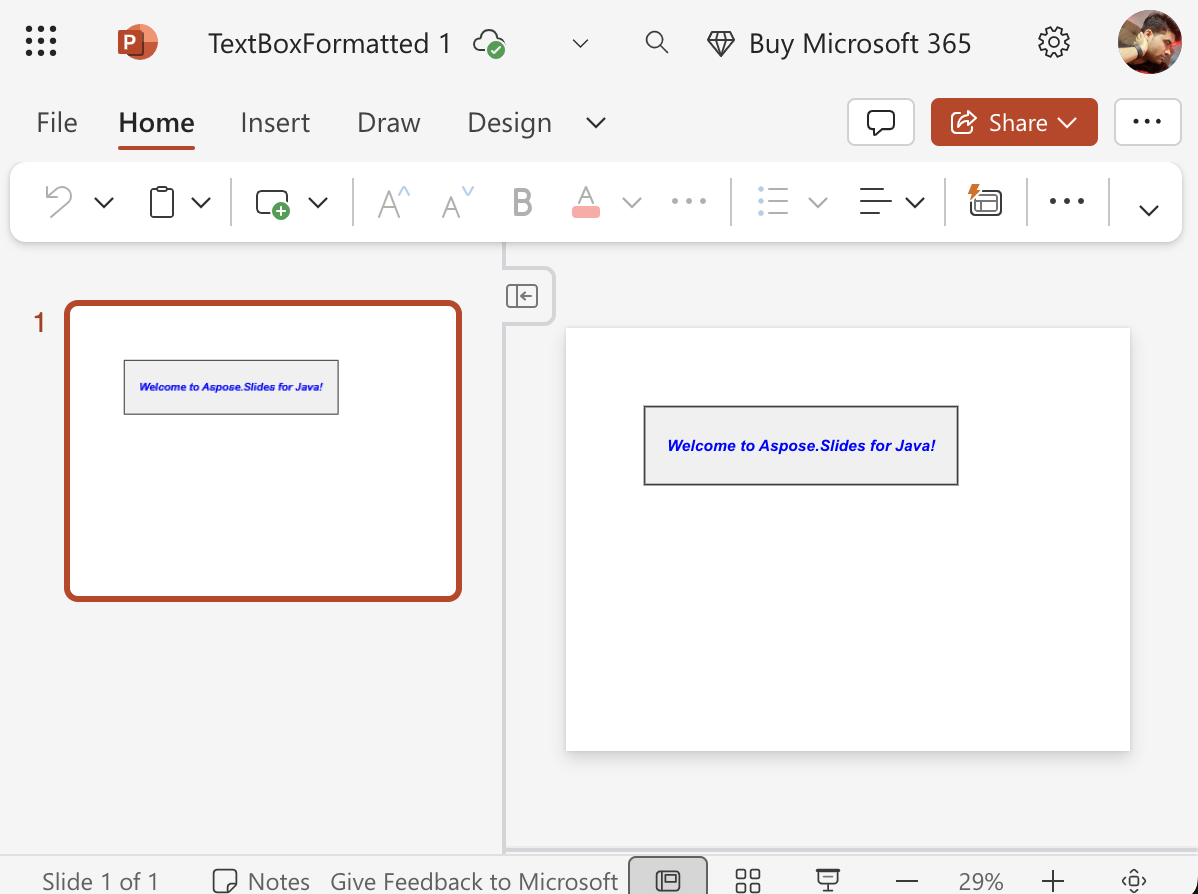The height and width of the screenshot is (894, 1198).
Task: Switch to the Insert tab
Action: (275, 122)
